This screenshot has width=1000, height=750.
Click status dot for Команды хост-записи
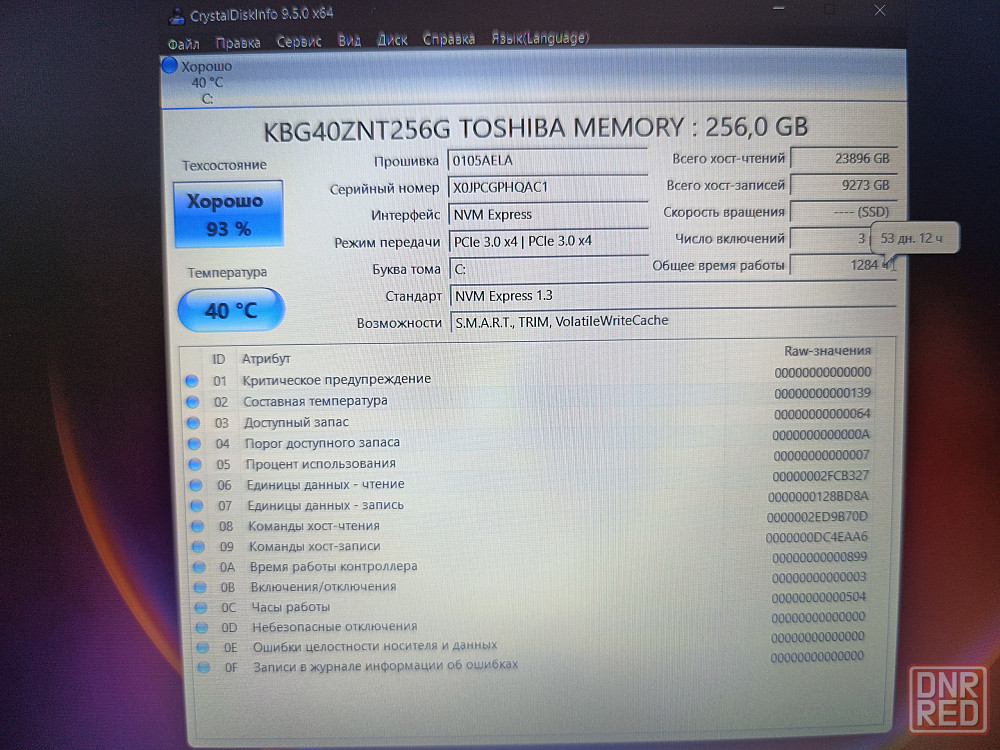198,547
